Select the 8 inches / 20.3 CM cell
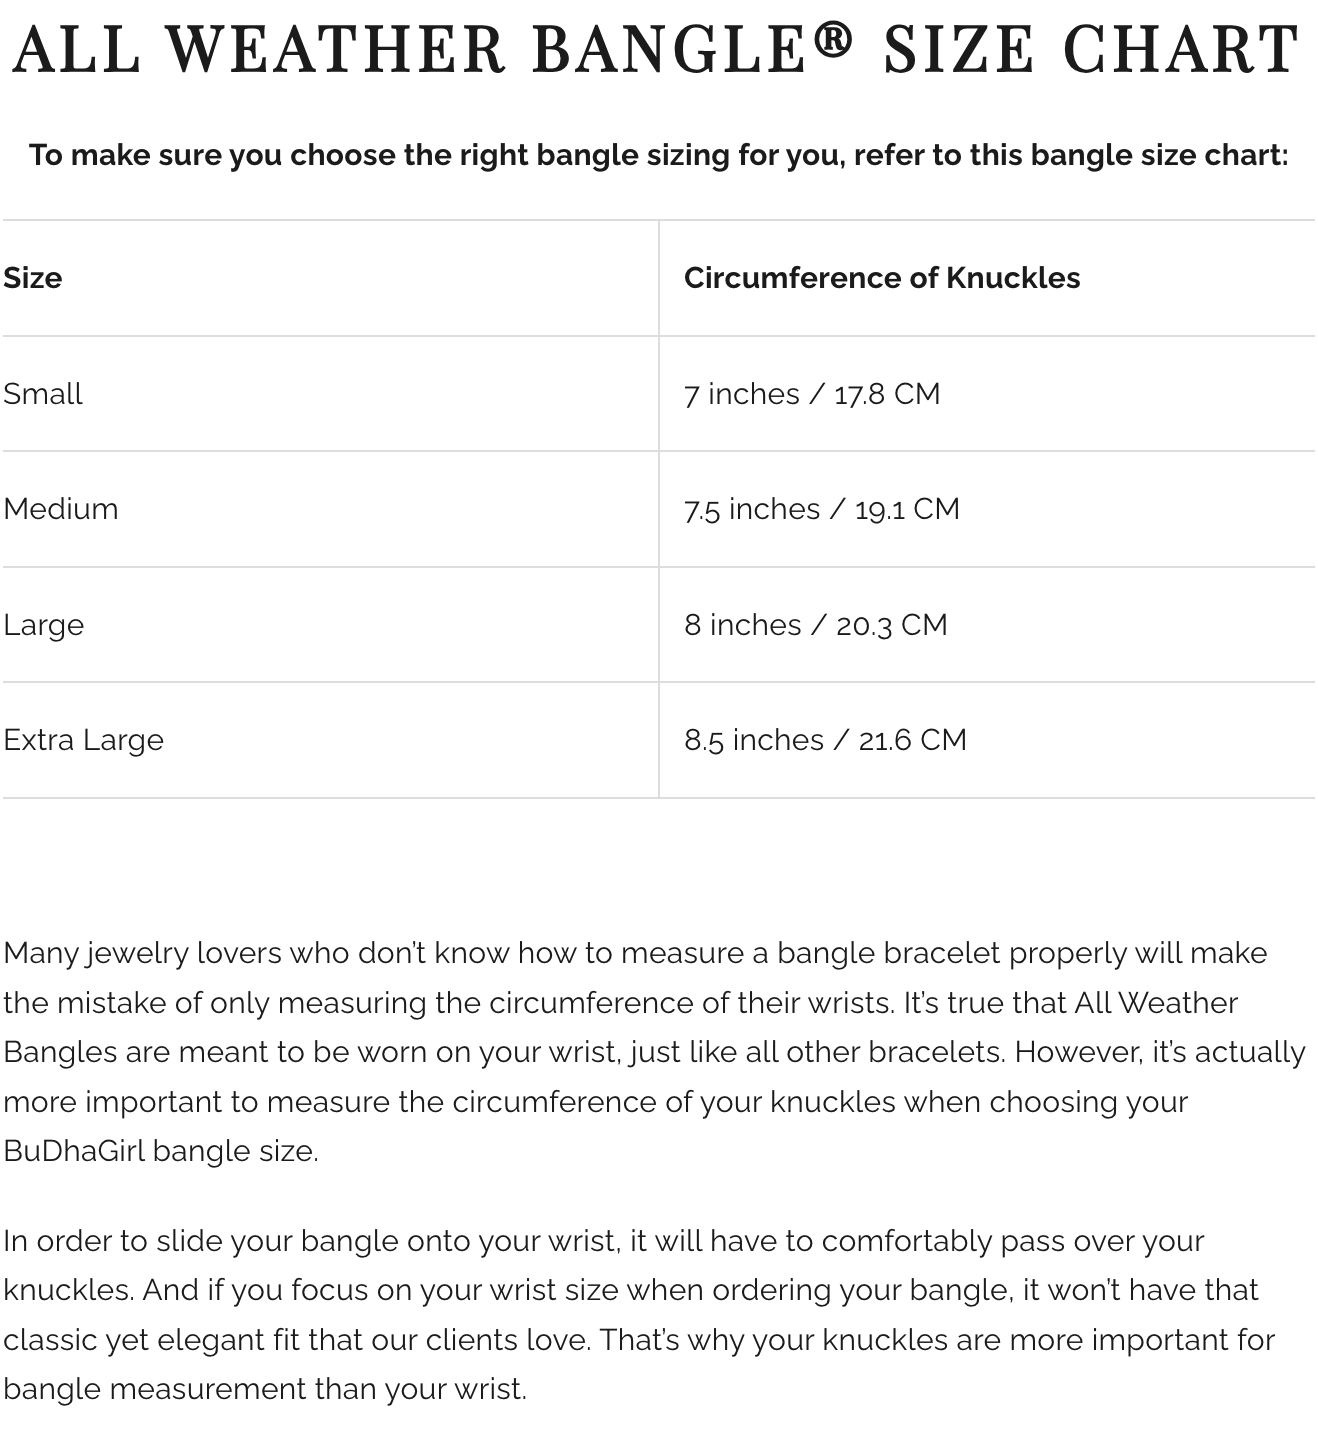The image size is (1318, 1444). pyautogui.click(x=816, y=625)
